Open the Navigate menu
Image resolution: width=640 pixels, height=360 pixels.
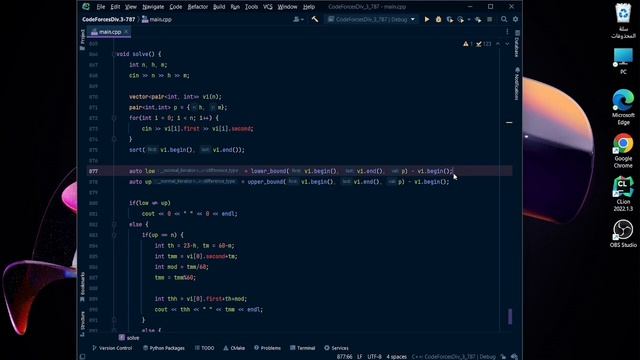153,7
